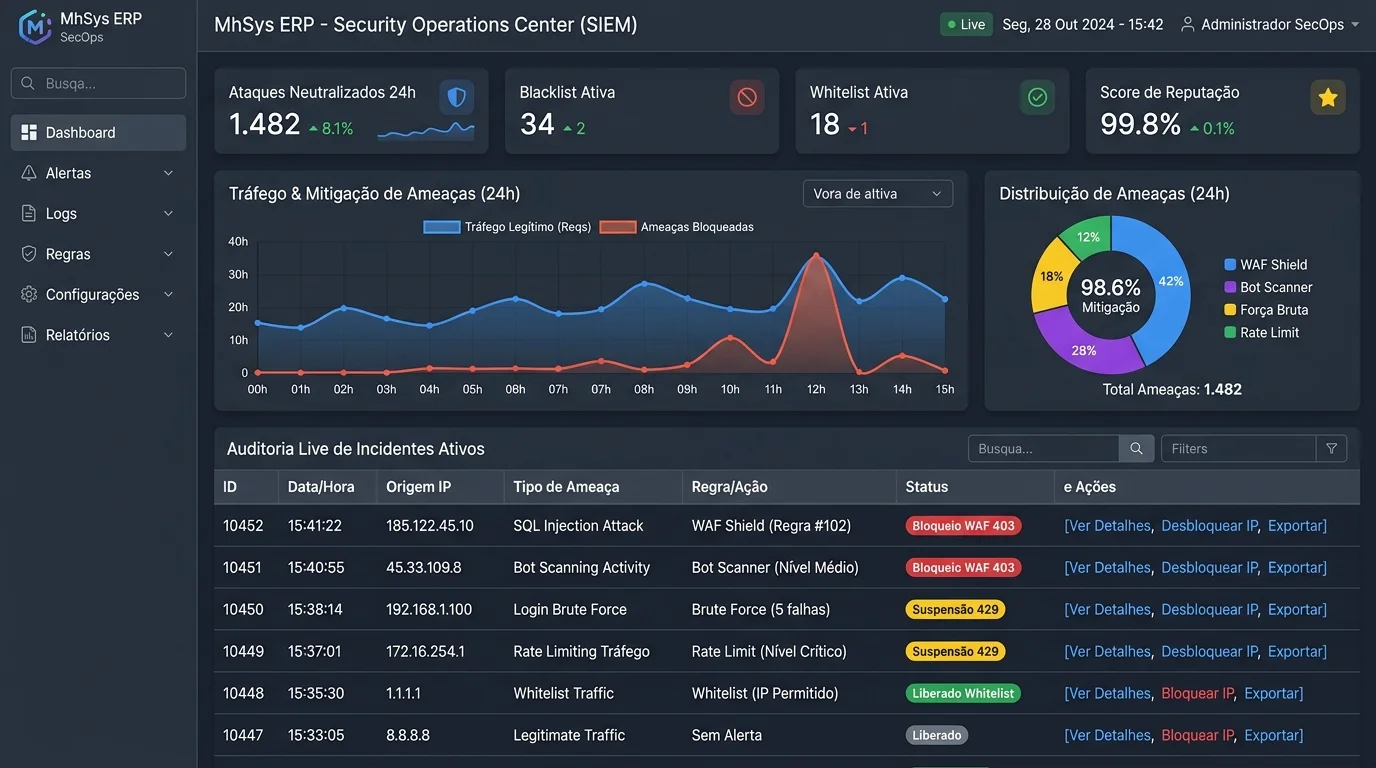Expand the Regras menu chevron
Viewport: 1376px width, 768px height.
(x=168, y=254)
